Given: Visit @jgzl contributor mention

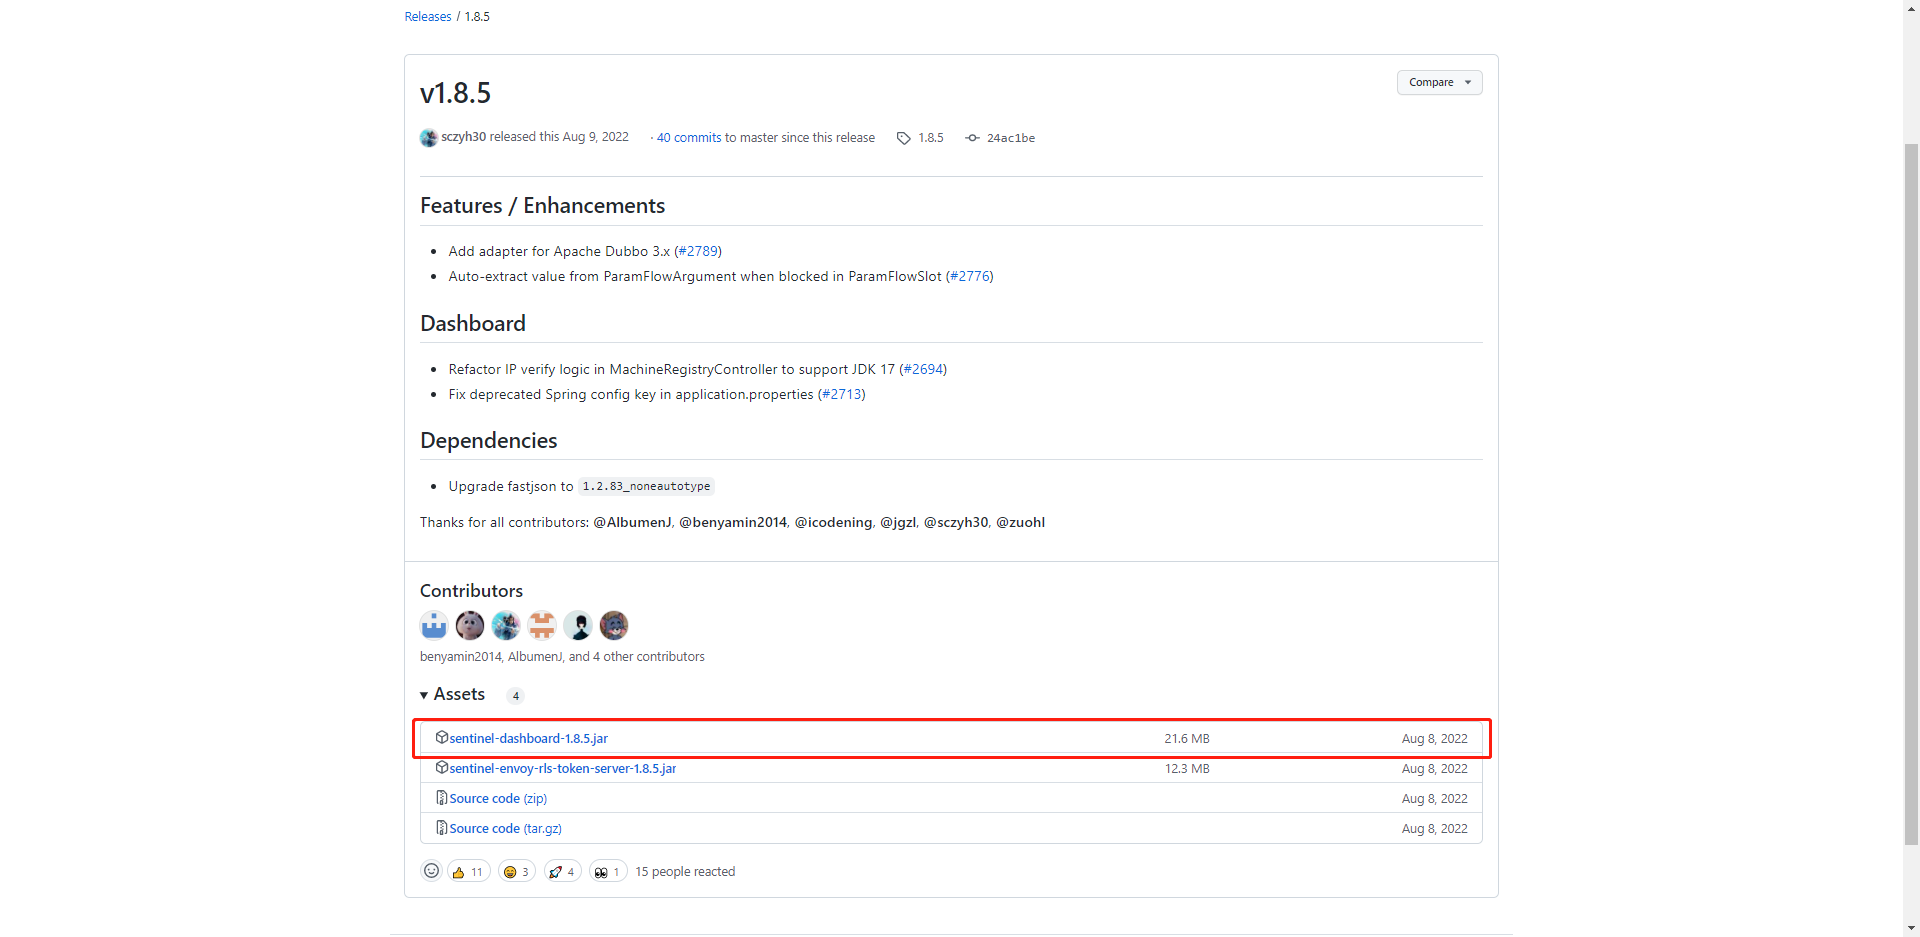Looking at the screenshot, I should pyautogui.click(x=898, y=522).
